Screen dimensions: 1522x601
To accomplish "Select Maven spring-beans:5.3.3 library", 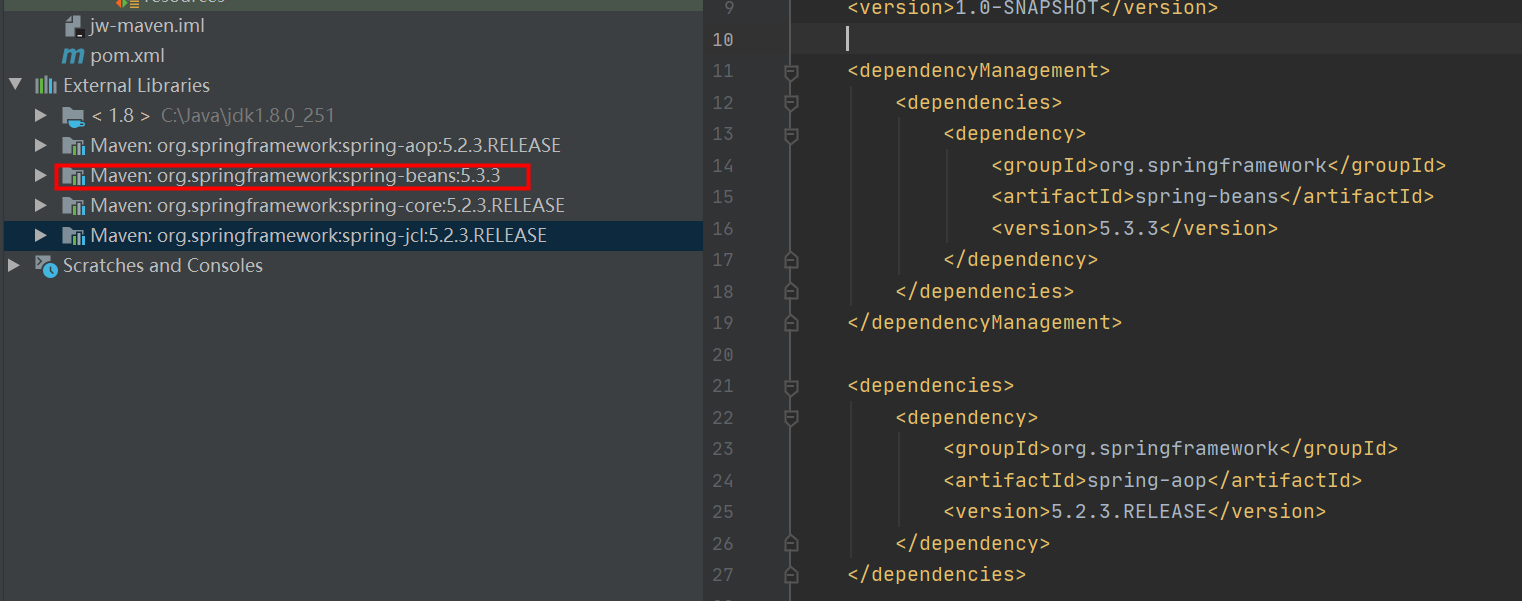I will click(x=295, y=176).
